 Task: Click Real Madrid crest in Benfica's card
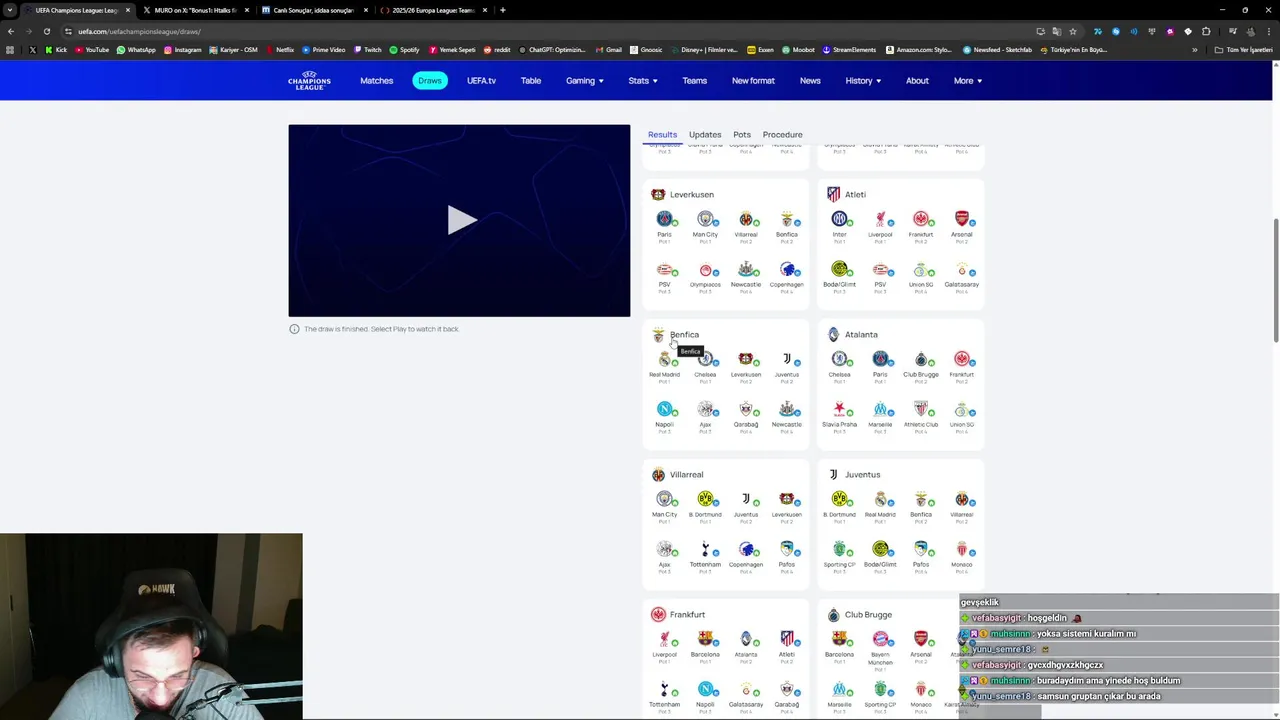664,359
